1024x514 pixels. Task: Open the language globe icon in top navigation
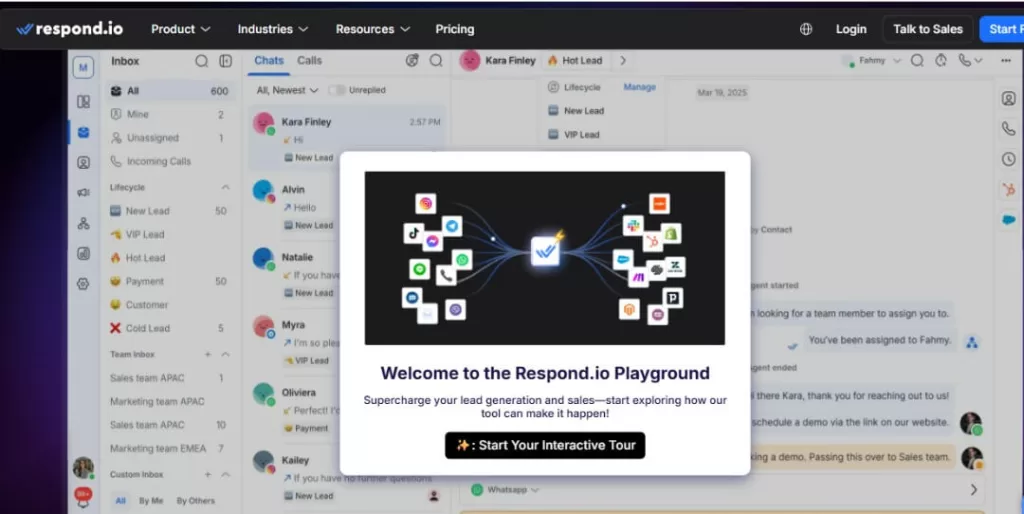pos(806,29)
